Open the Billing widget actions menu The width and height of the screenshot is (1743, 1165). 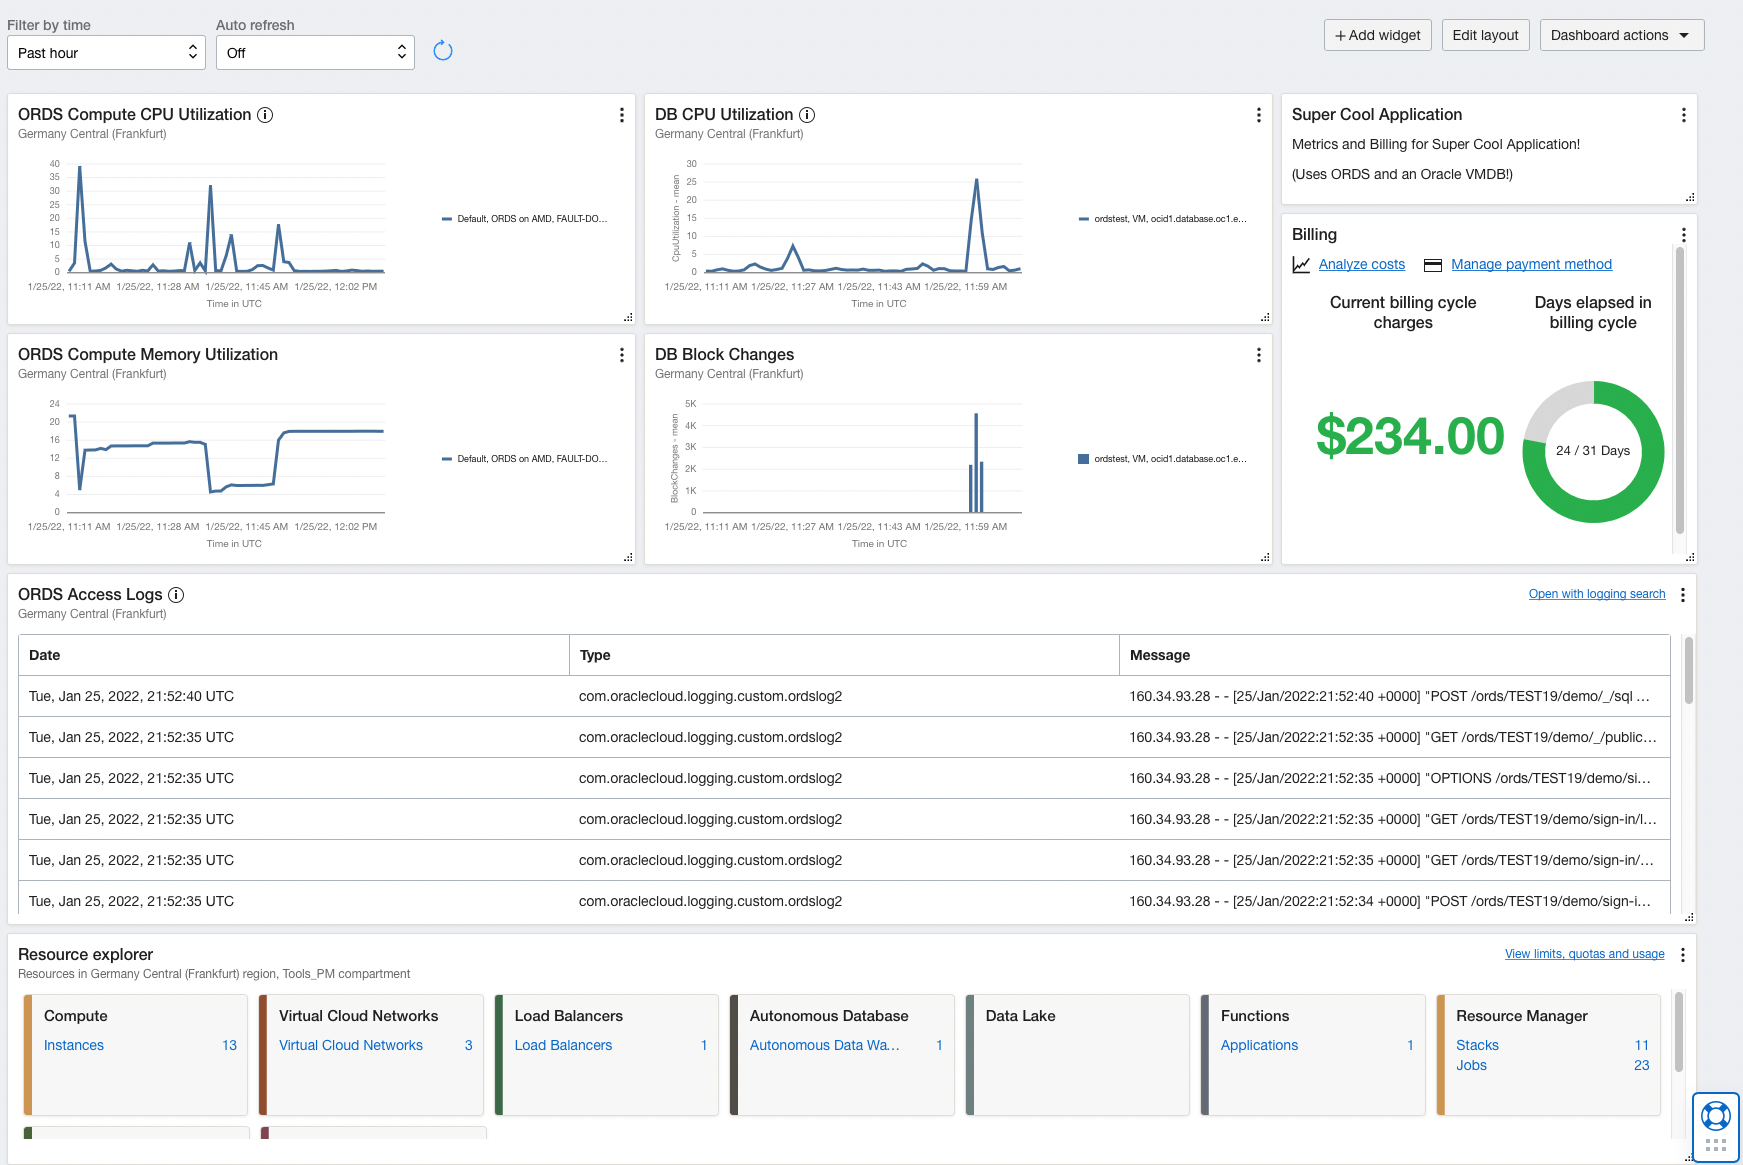click(x=1683, y=235)
